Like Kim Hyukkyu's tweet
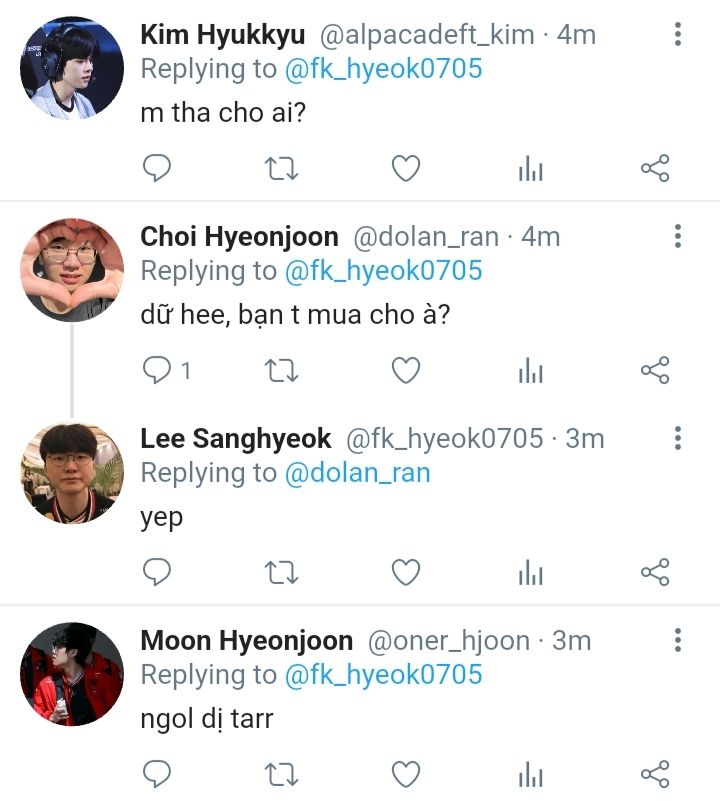The image size is (720, 801). (x=405, y=169)
